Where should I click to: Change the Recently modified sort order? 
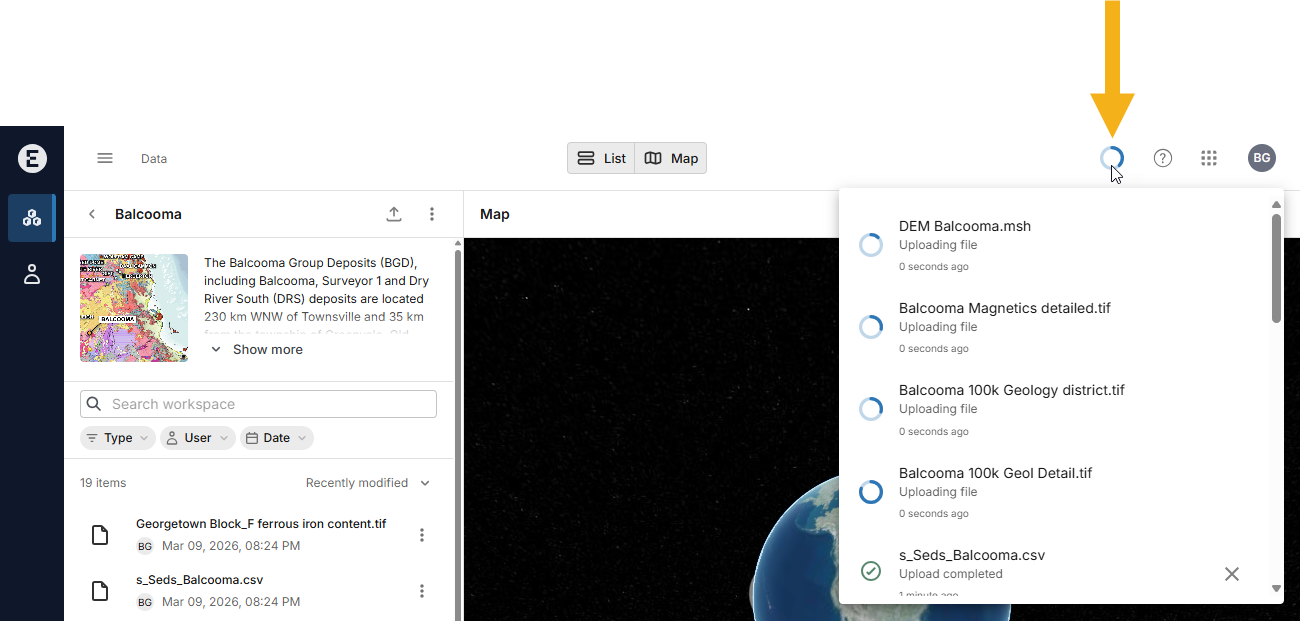pyautogui.click(x=367, y=483)
